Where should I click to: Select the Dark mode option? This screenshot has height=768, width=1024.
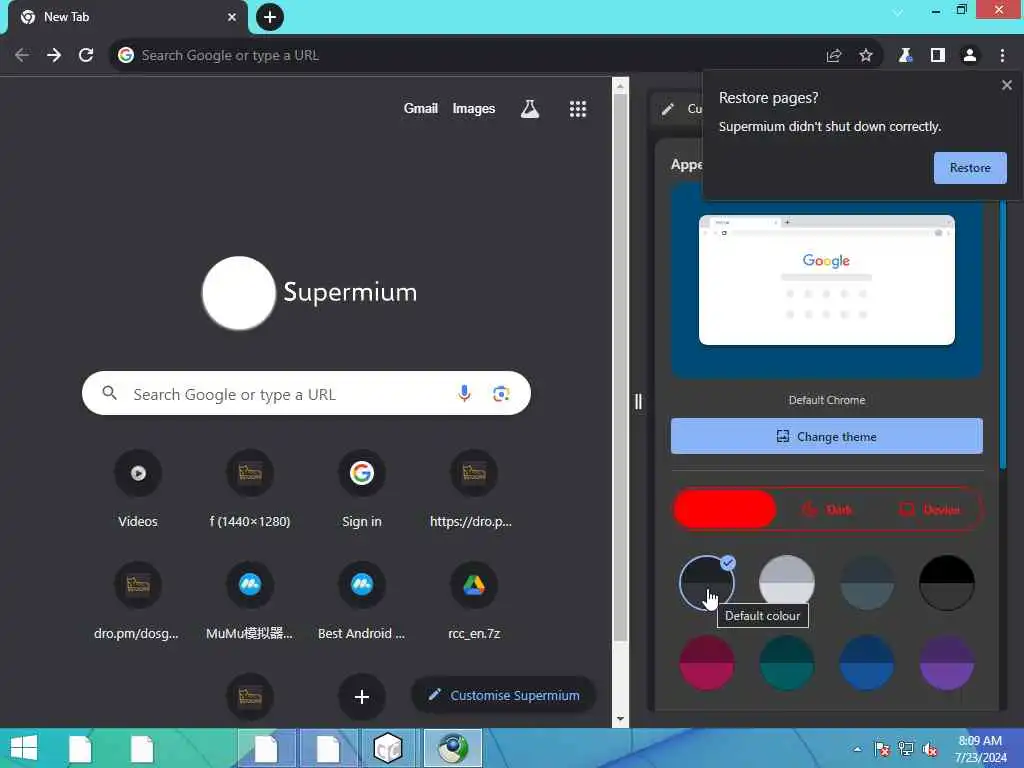[x=827, y=509]
